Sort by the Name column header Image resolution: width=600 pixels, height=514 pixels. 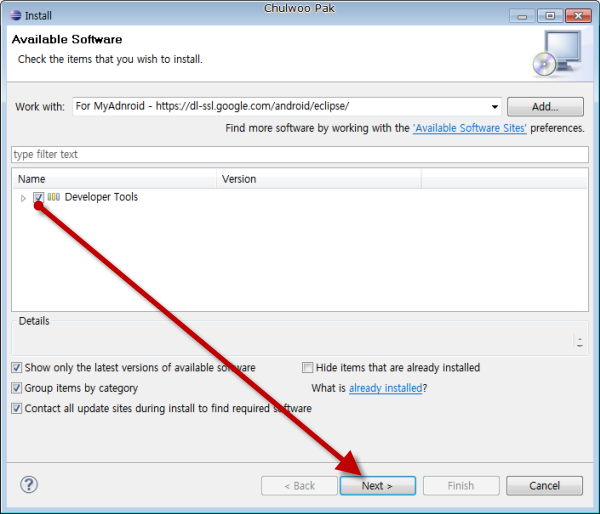(x=115, y=179)
